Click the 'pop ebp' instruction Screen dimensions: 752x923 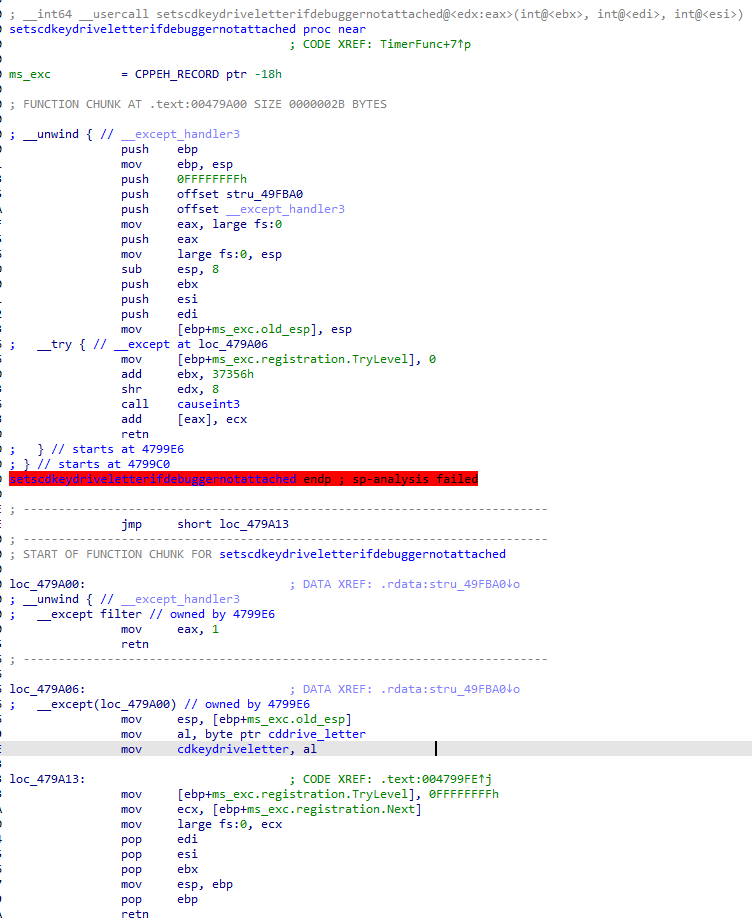[x=159, y=899]
